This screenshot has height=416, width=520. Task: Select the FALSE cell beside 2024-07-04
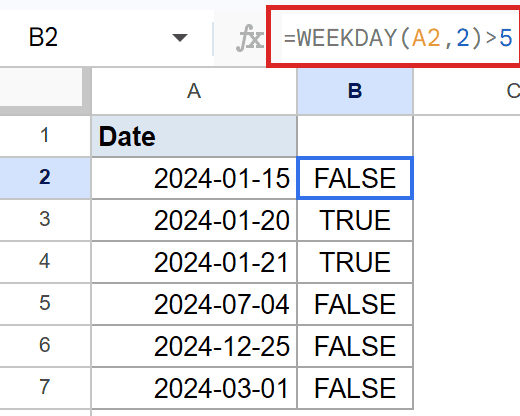pyautogui.click(x=355, y=304)
